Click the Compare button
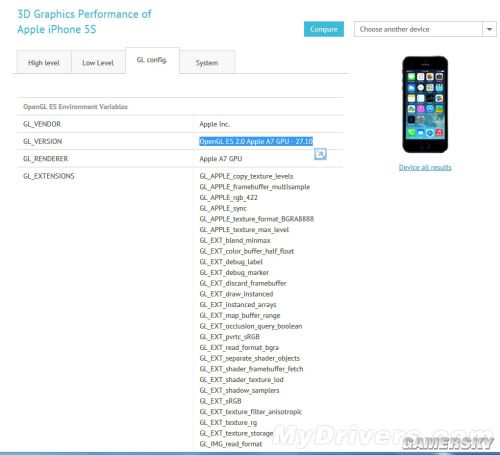Image resolution: width=500 pixels, height=455 pixels. tap(324, 29)
